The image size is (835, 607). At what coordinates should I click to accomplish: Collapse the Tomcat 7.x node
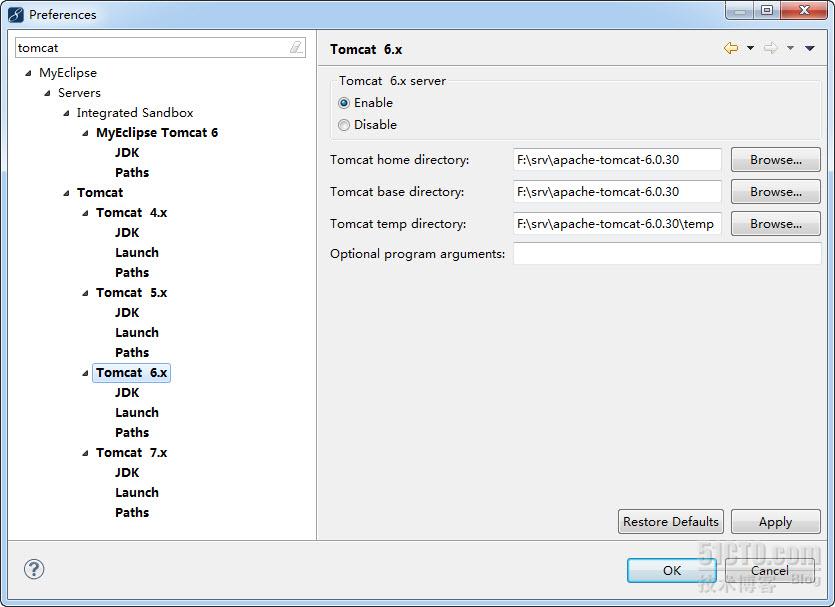pos(85,453)
